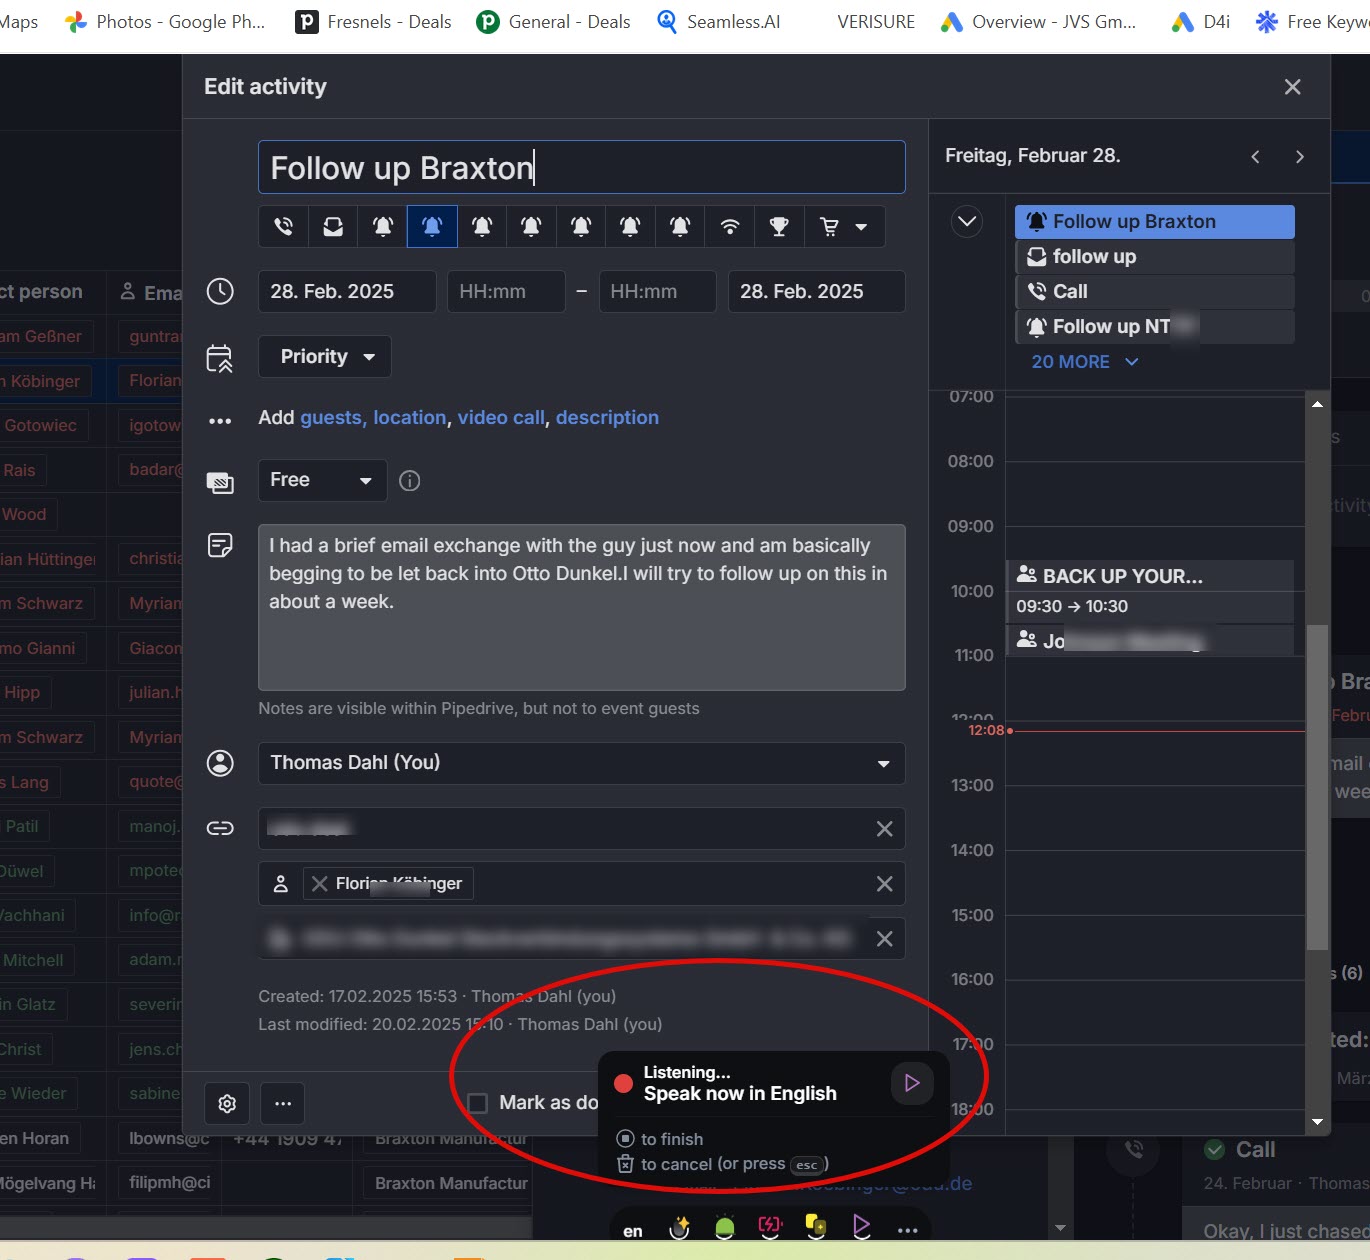The image size is (1370, 1260).
Task: Expand the 20 MORE all-day activities
Action: coord(1084,362)
